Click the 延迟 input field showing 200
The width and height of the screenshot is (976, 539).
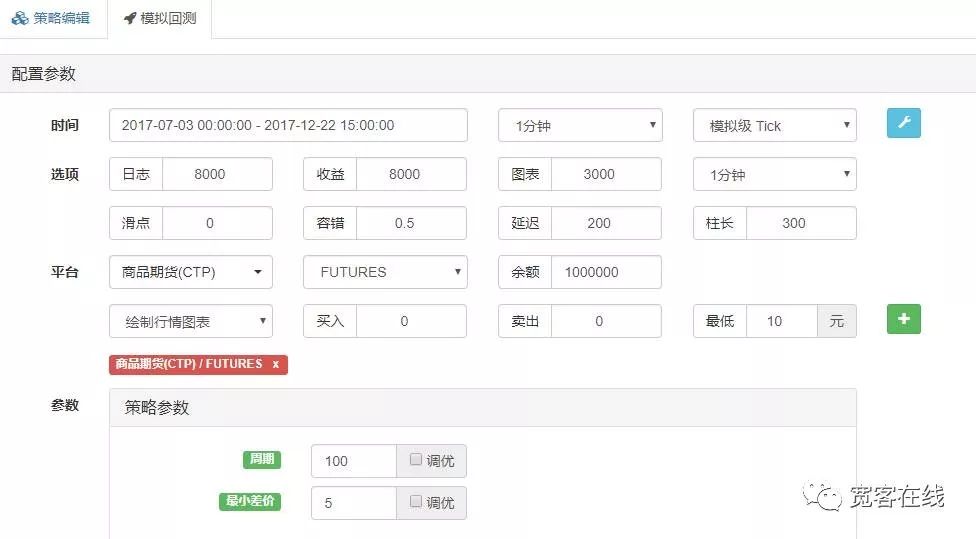(x=606, y=223)
